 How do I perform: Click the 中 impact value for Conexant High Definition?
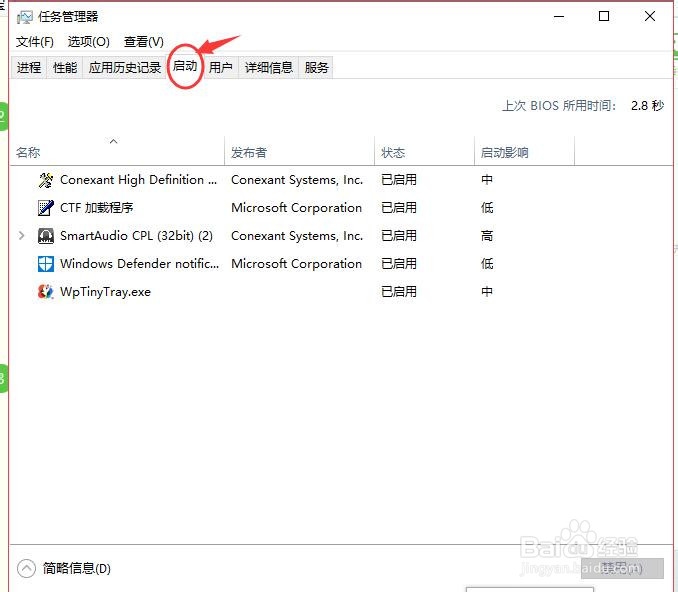pos(487,180)
